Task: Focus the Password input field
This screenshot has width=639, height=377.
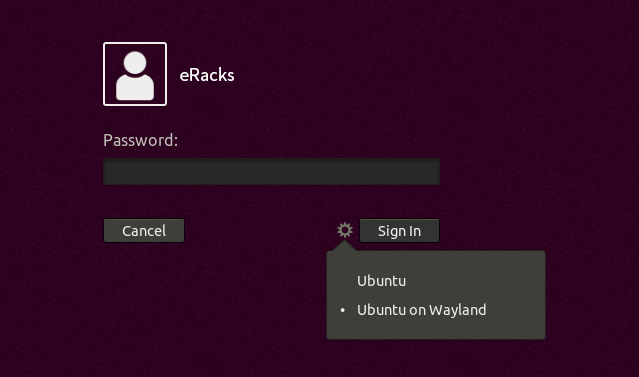Action: pyautogui.click(x=271, y=172)
